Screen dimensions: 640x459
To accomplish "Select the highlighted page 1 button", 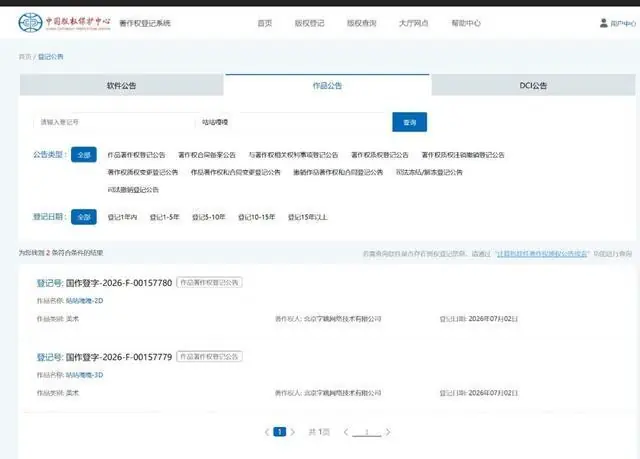I will click(280, 432).
